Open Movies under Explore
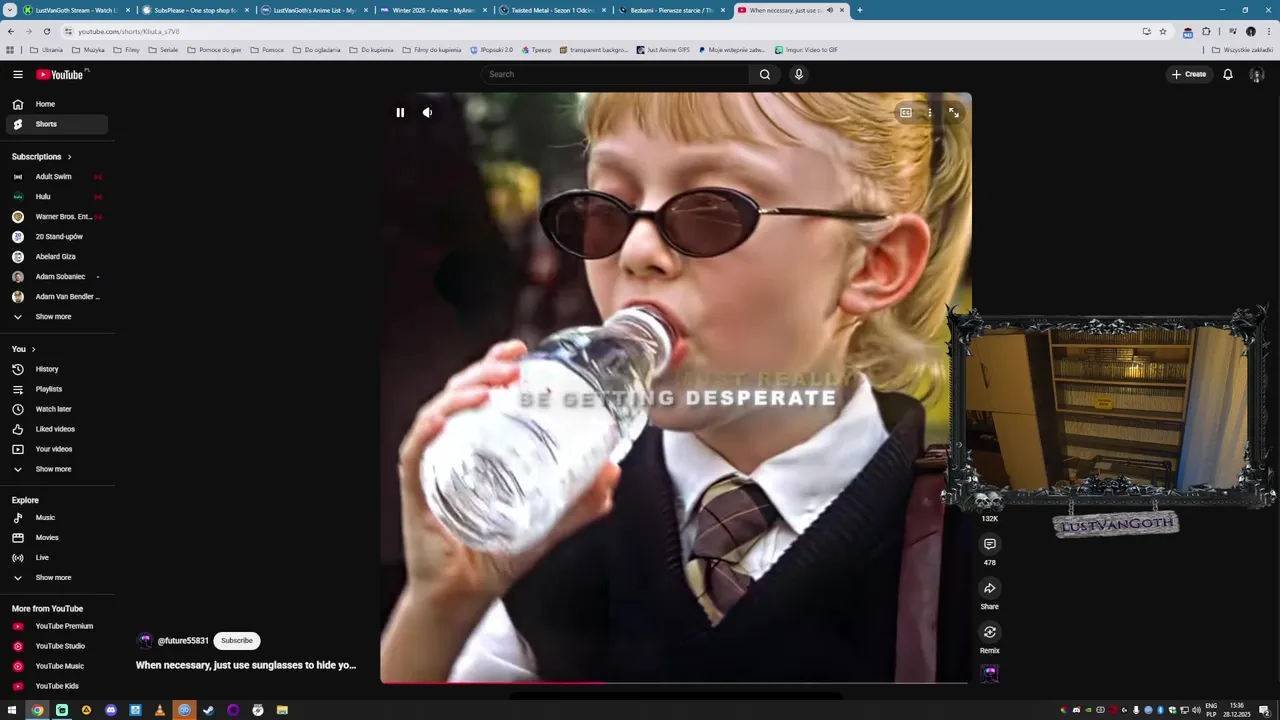This screenshot has width=1280, height=720. pos(57,538)
